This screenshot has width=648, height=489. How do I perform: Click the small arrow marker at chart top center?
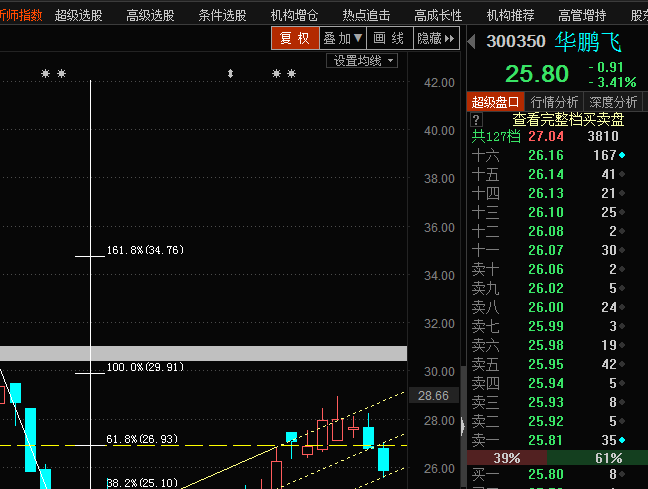click(231, 74)
